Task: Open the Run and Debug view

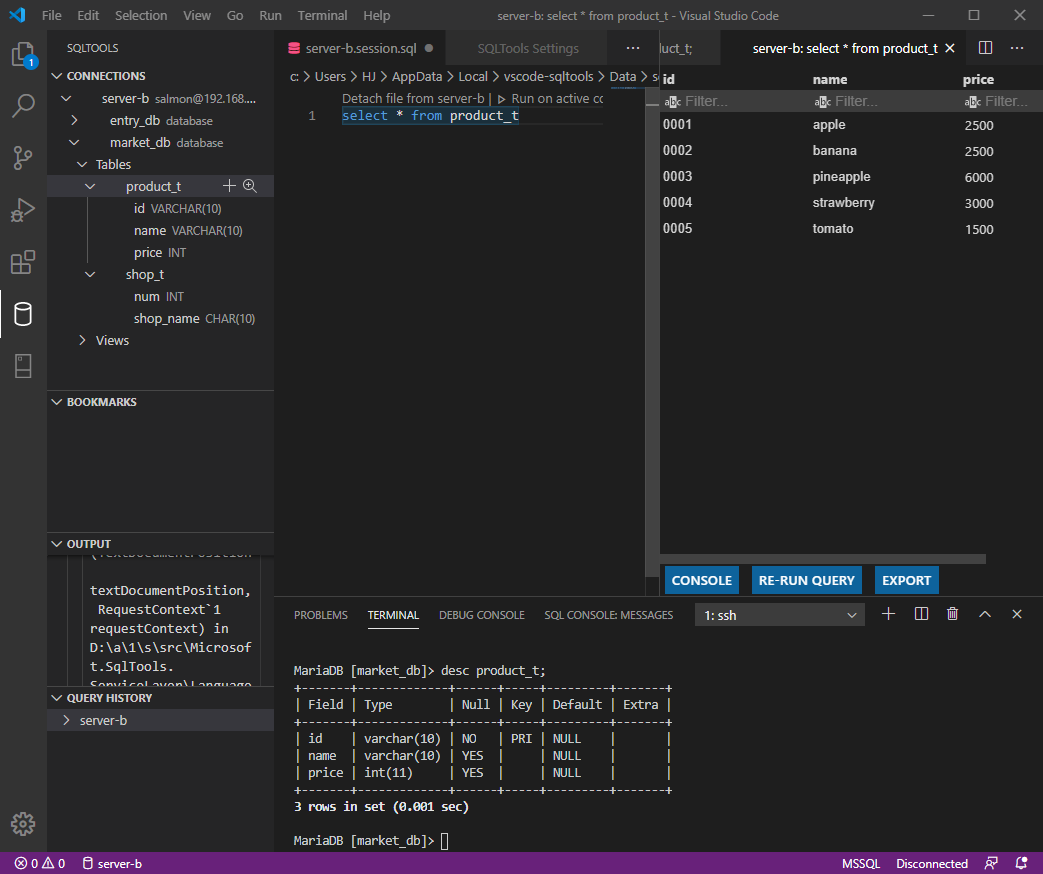Action: point(23,210)
